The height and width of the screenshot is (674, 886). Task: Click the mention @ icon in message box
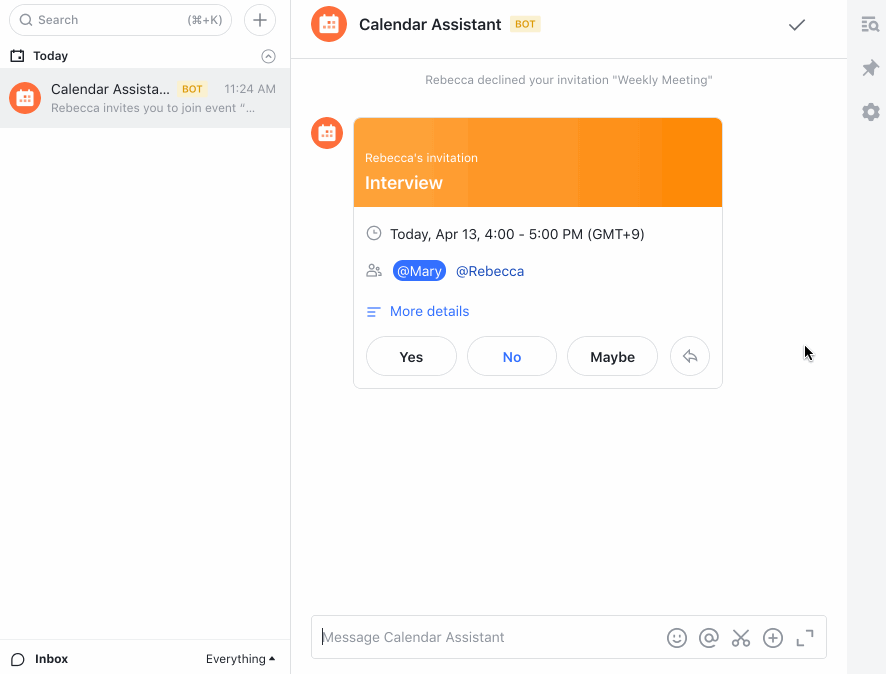tap(709, 638)
